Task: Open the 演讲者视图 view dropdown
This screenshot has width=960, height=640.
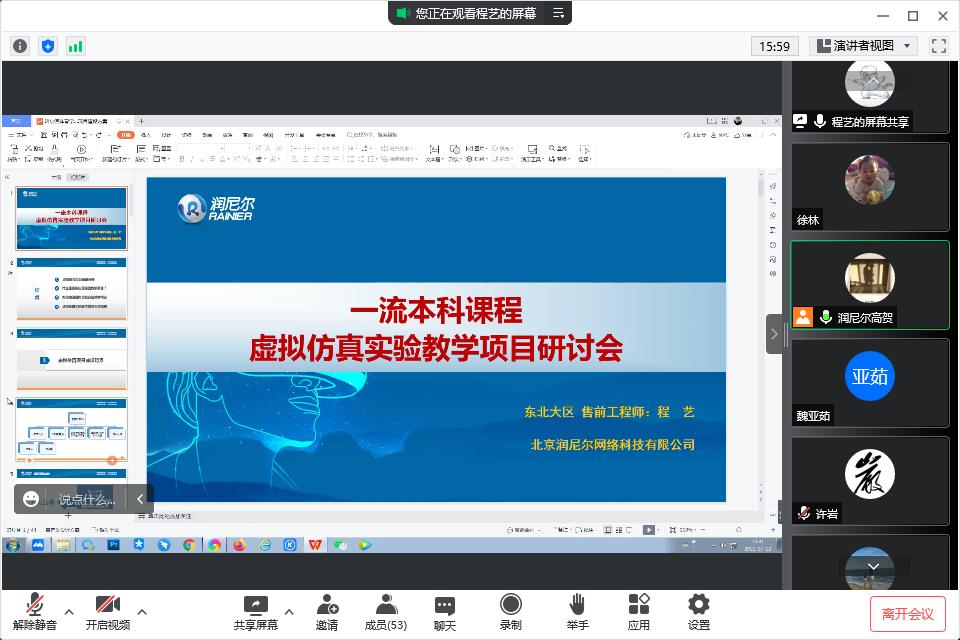Action: 863,46
